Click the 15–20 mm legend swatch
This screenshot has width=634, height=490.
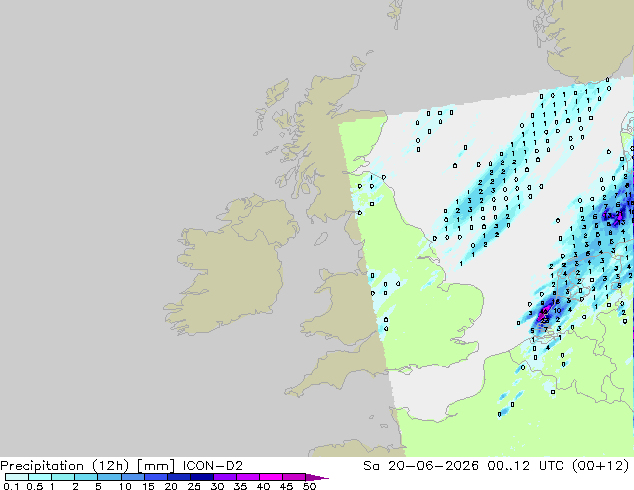click(x=155, y=477)
